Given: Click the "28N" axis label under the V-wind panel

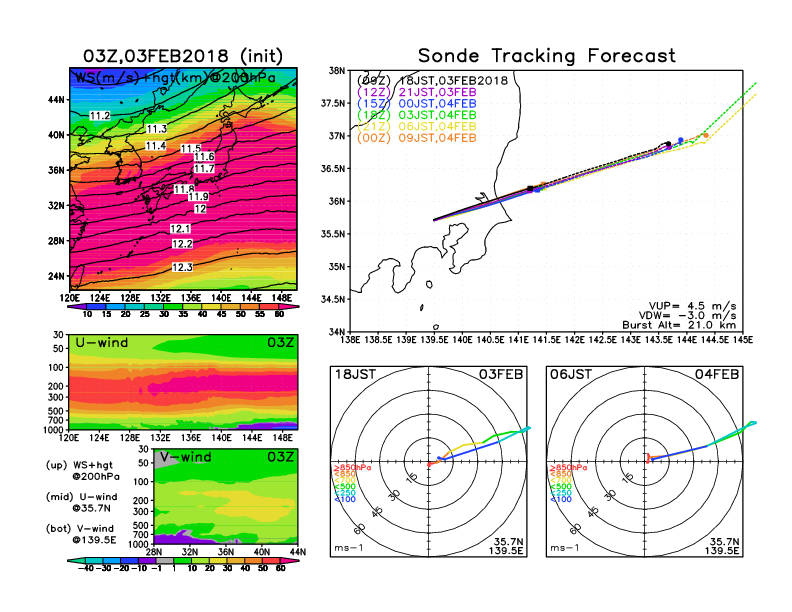Looking at the screenshot, I should pyautogui.click(x=154, y=552).
